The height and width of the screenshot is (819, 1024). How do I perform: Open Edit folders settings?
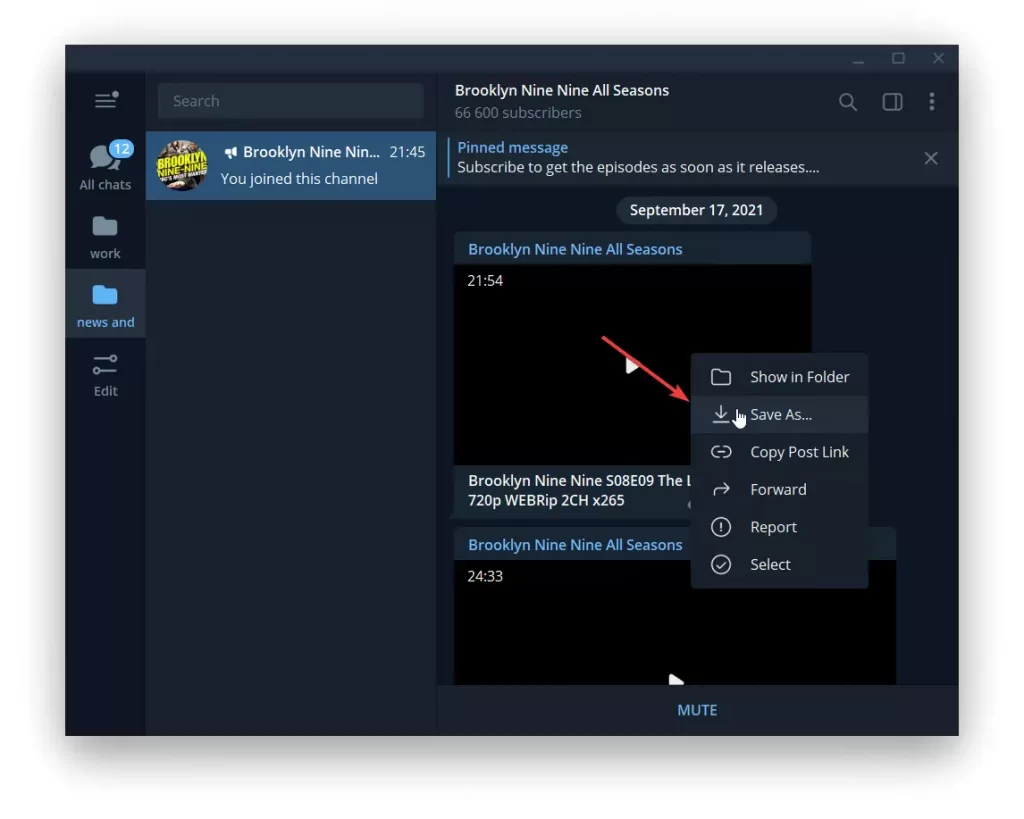pyautogui.click(x=105, y=376)
